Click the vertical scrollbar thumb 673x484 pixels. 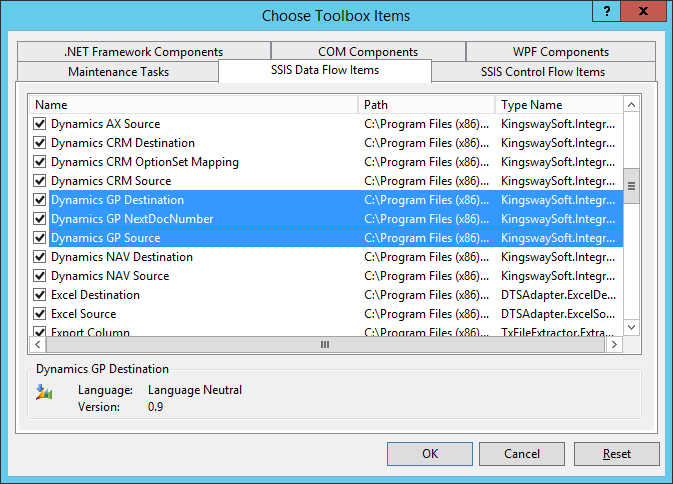(631, 186)
